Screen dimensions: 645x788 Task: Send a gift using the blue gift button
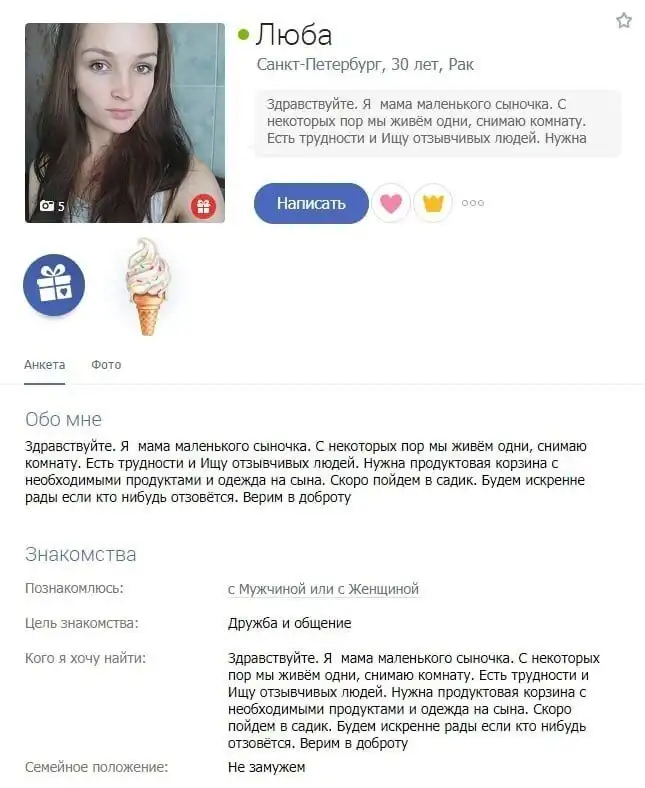(x=54, y=285)
